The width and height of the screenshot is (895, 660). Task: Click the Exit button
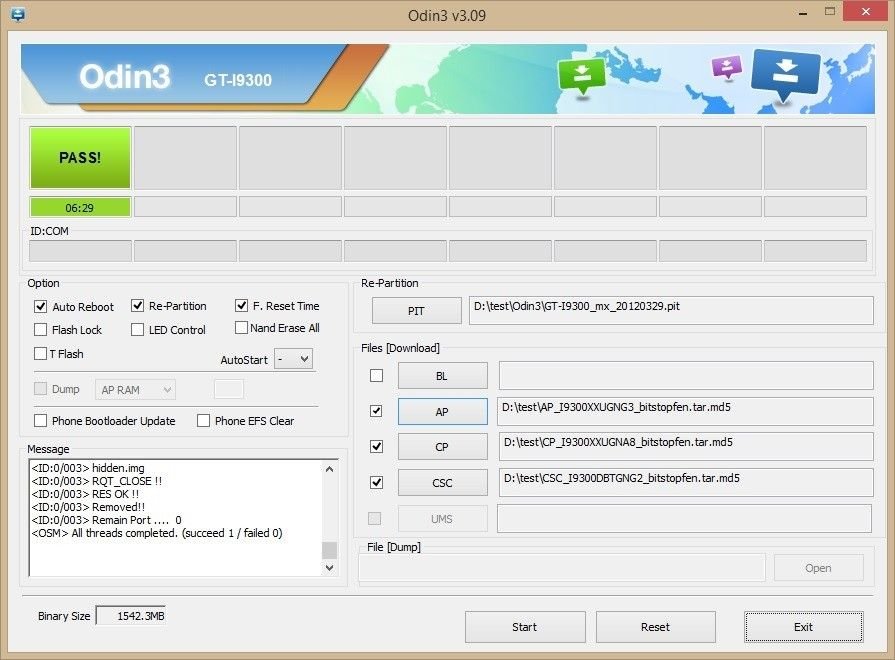(x=804, y=627)
